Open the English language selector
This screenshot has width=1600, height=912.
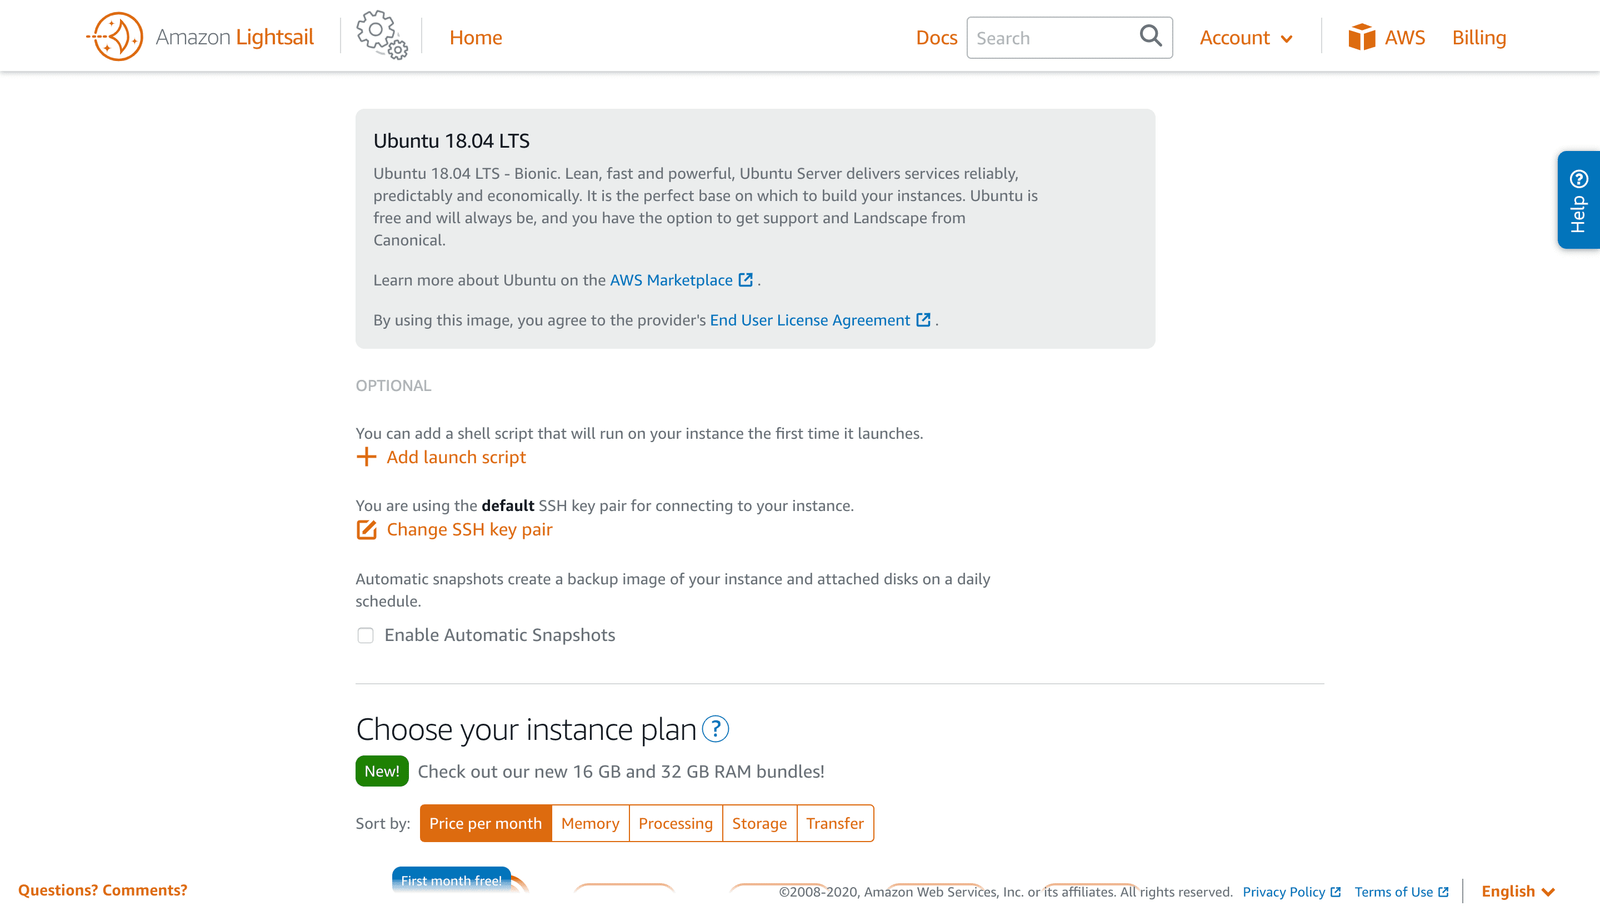pos(1517,891)
